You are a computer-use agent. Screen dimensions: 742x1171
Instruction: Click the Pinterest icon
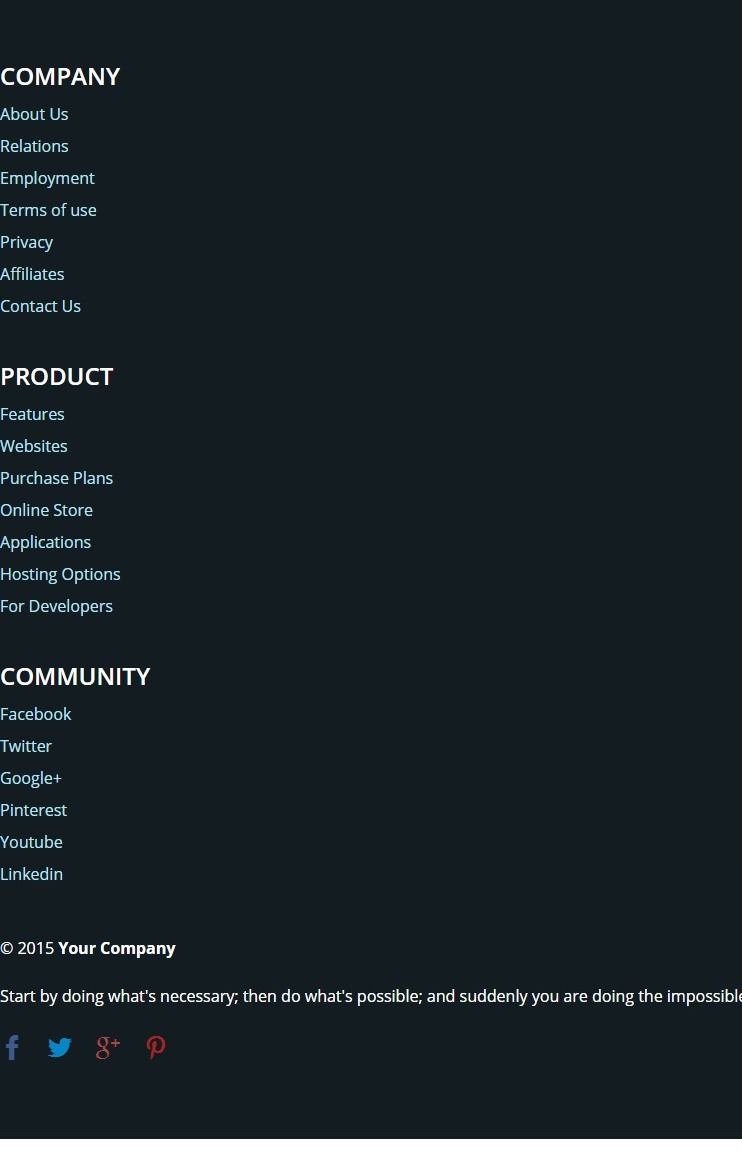point(156,1047)
